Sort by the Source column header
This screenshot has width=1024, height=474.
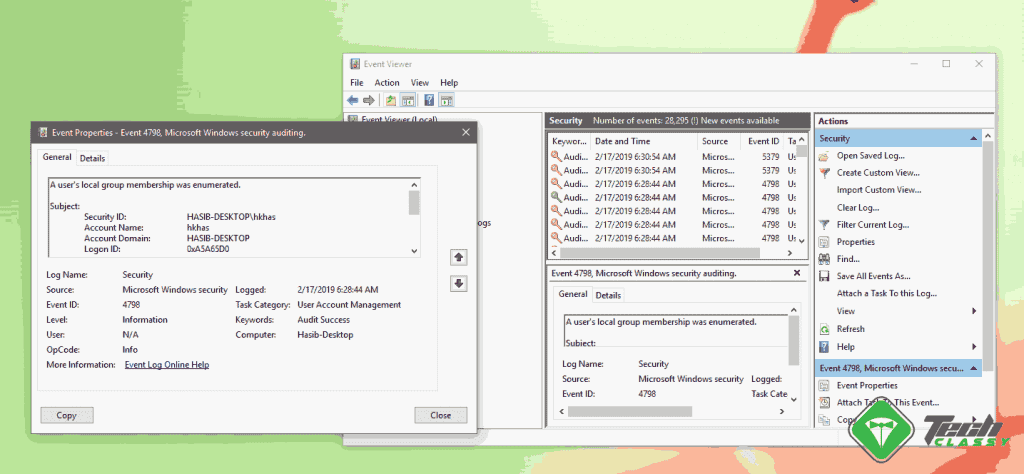tap(719, 141)
